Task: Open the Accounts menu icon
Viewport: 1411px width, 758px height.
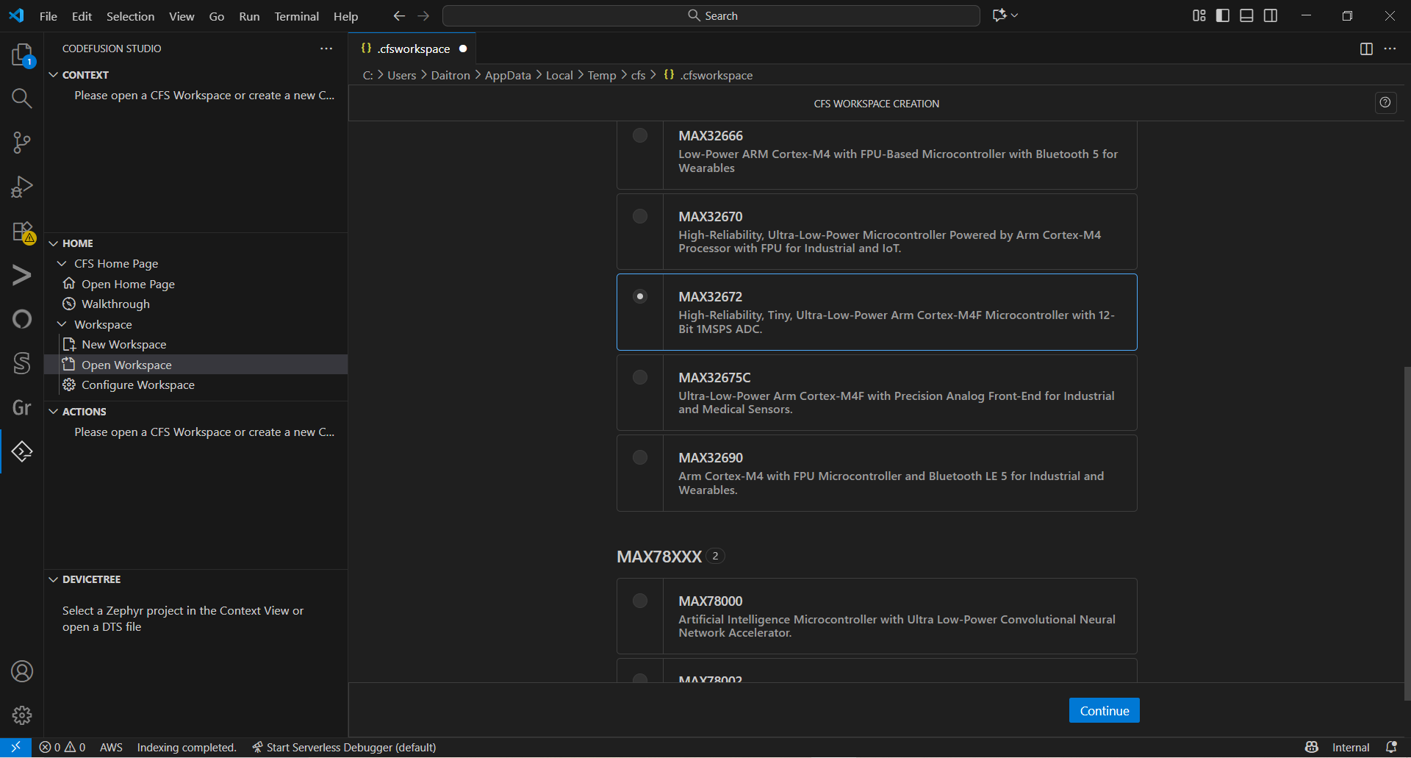Action: 22,671
